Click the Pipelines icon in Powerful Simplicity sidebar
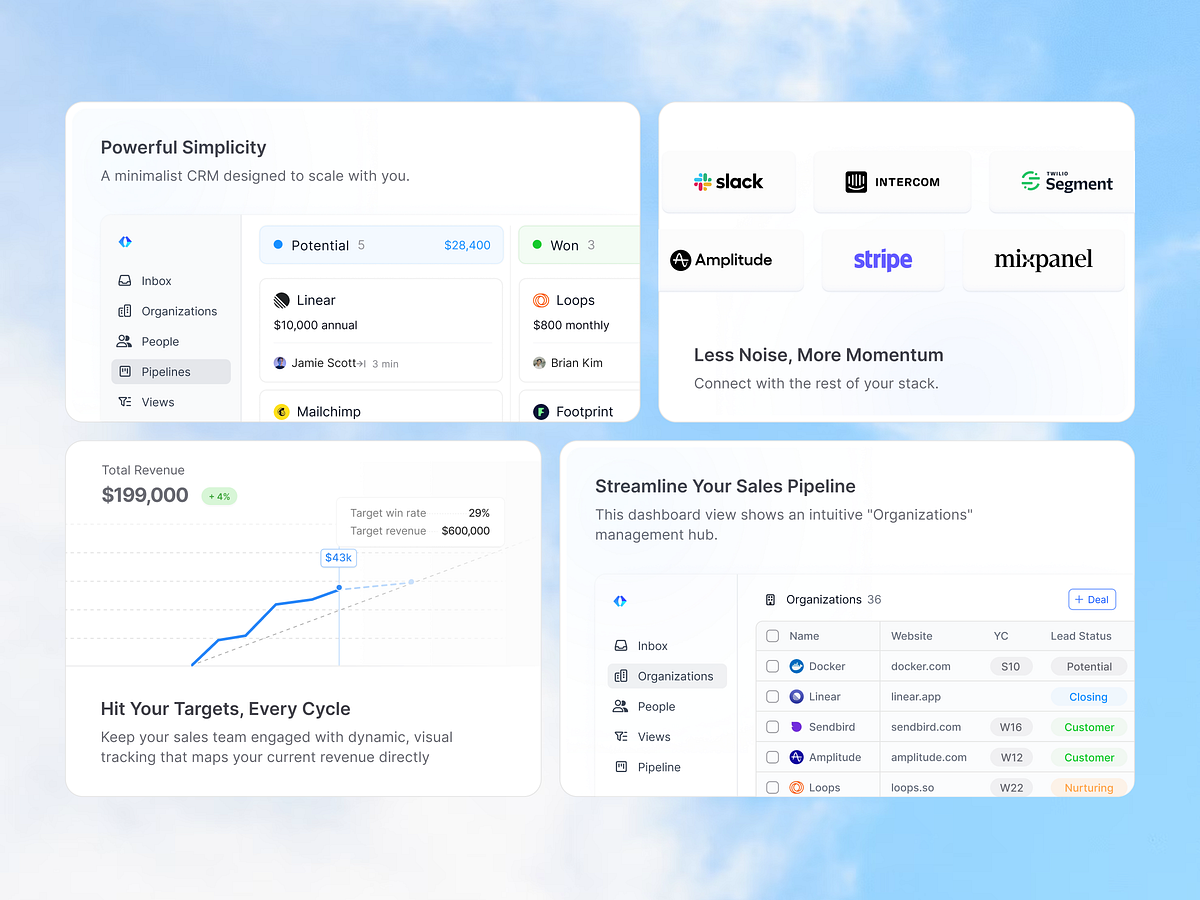This screenshot has height=900, width=1200. tap(125, 372)
